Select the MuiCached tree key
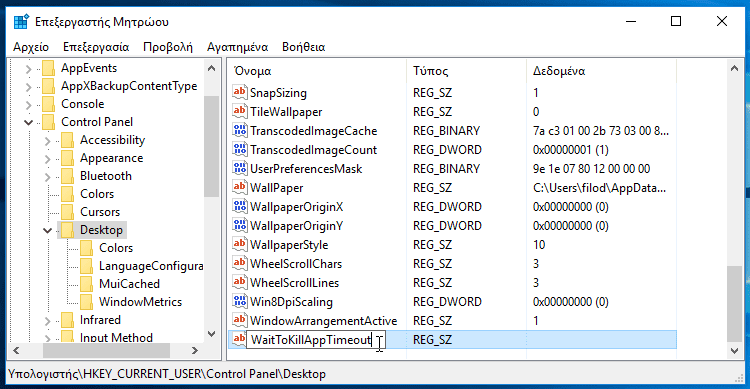This screenshot has width=750, height=389. (129, 284)
